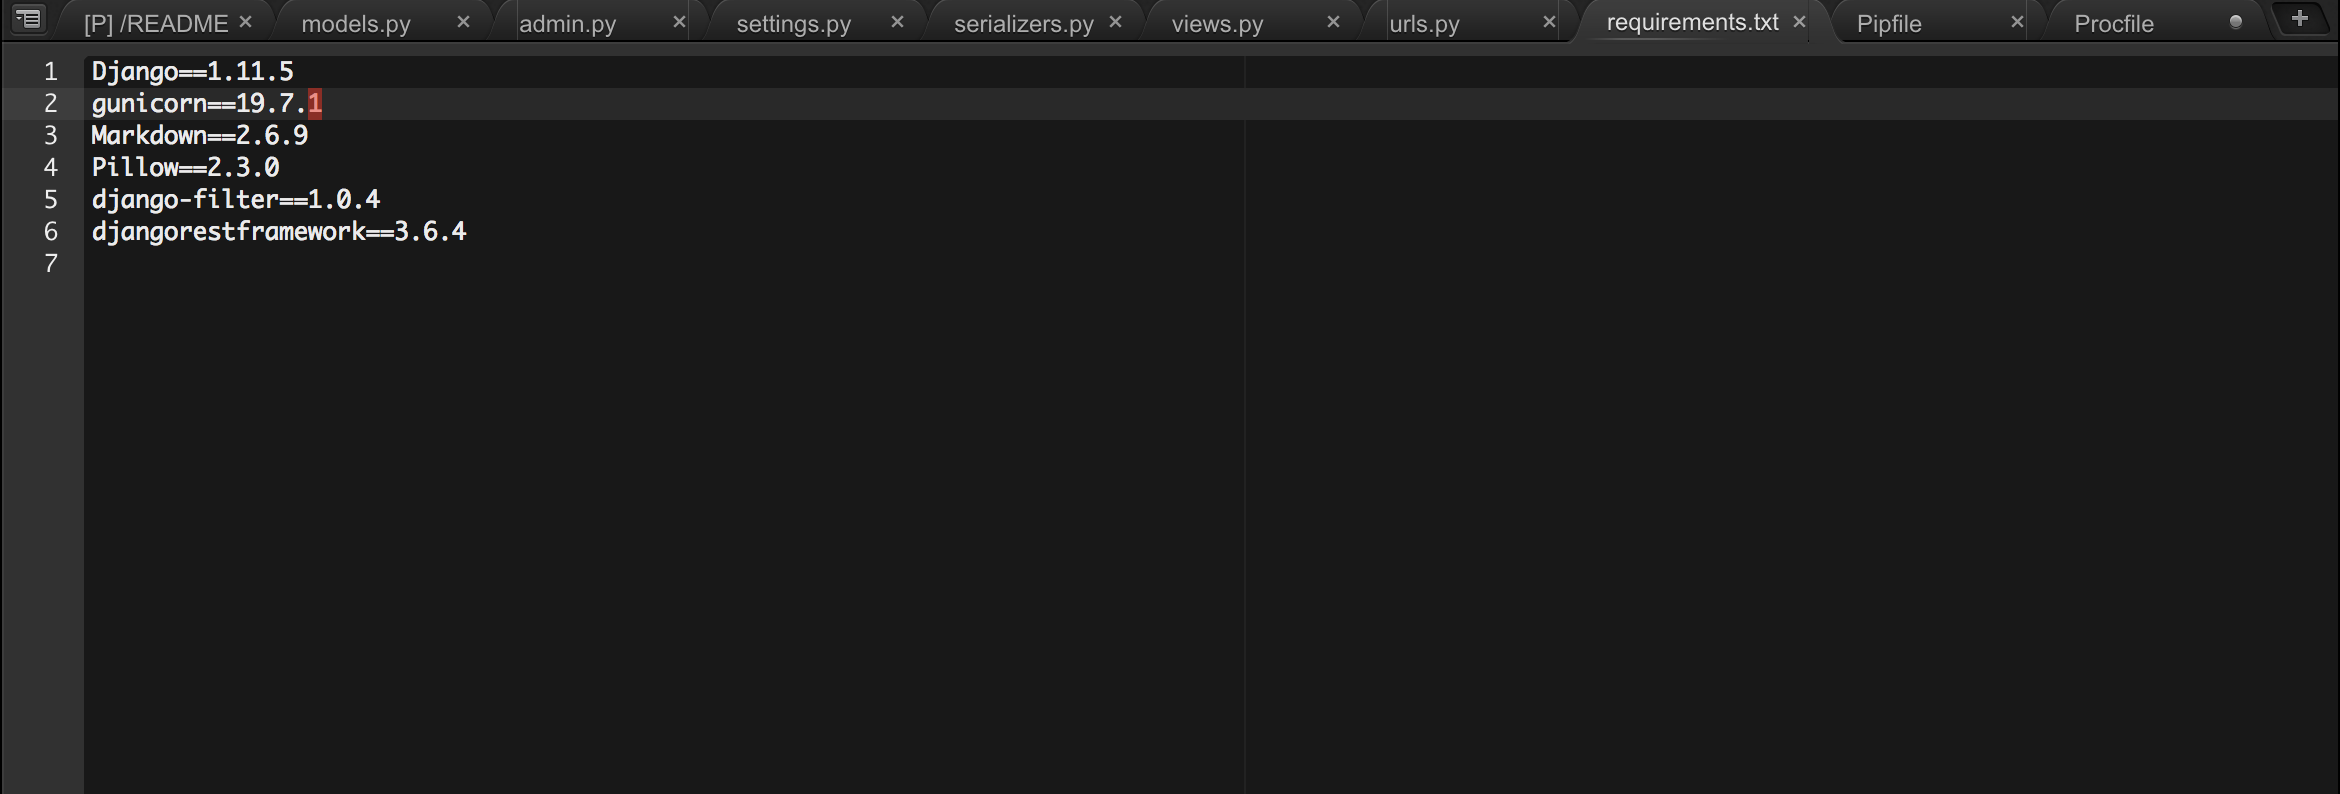This screenshot has width=2340, height=794.
Task: Toggle the sidebar panel icon
Action: [29, 18]
